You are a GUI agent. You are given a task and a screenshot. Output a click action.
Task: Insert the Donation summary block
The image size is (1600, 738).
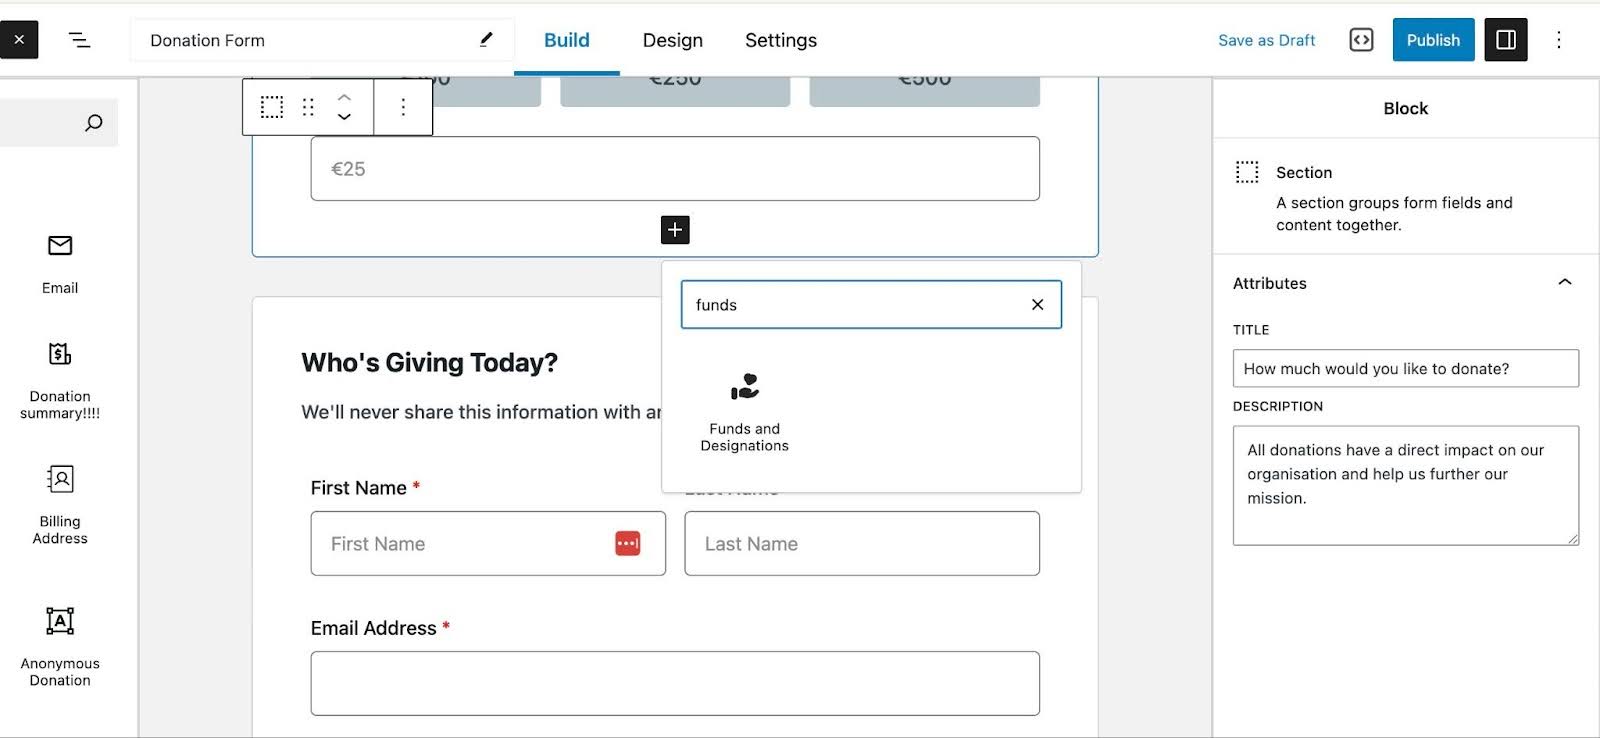click(60, 380)
